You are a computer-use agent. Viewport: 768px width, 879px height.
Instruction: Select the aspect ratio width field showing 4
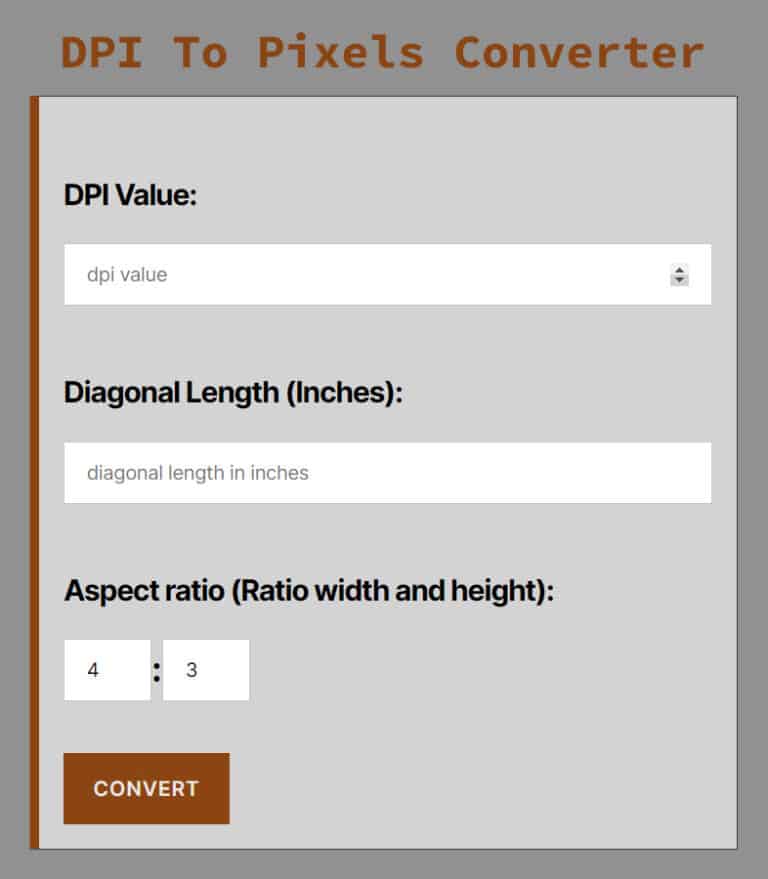pos(107,669)
